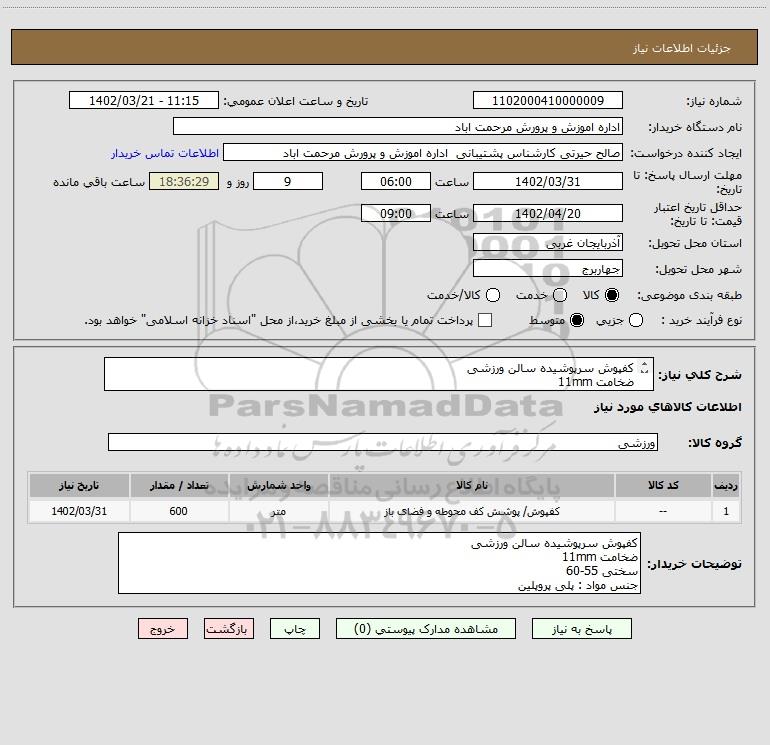Screen dimensions: 770x745
Task: Click the شرح کلی نیاز text area
Action: click(379, 374)
